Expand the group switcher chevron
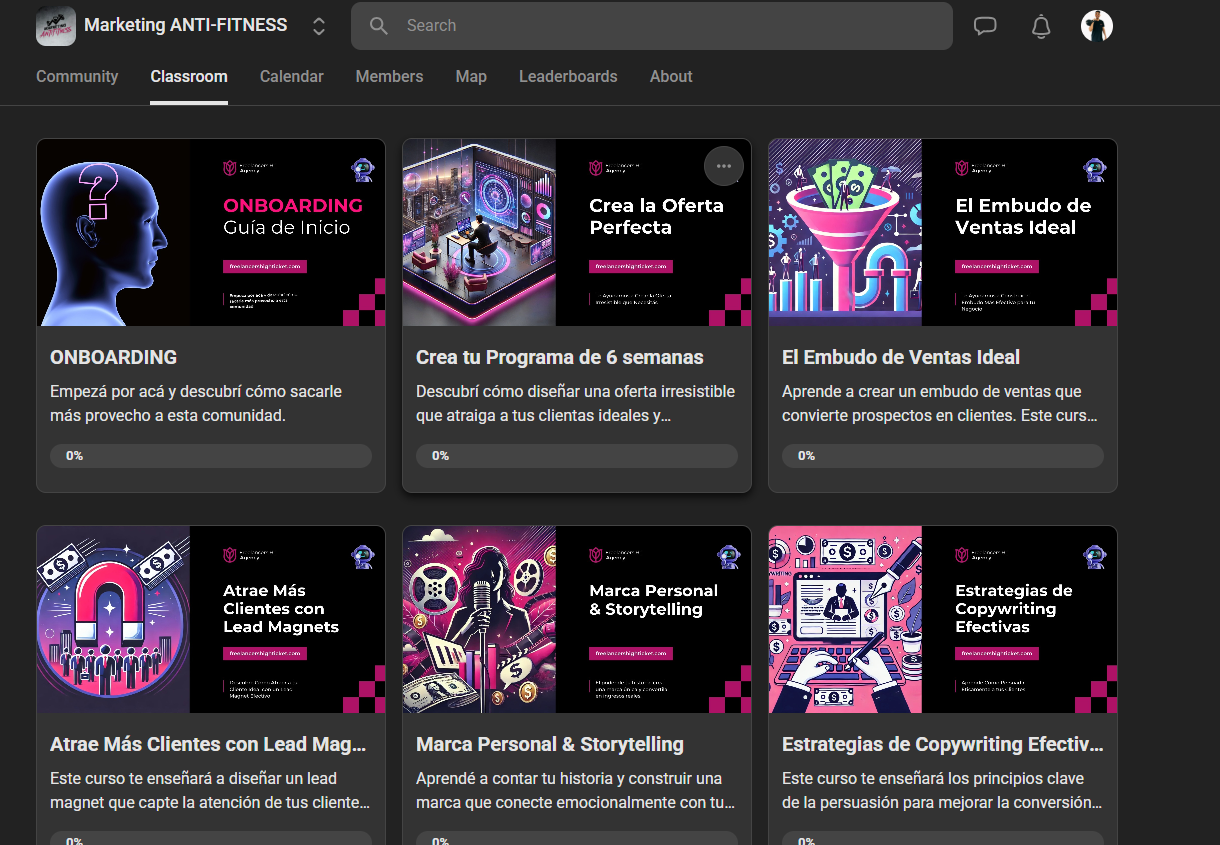The width and height of the screenshot is (1220, 845). (319, 26)
